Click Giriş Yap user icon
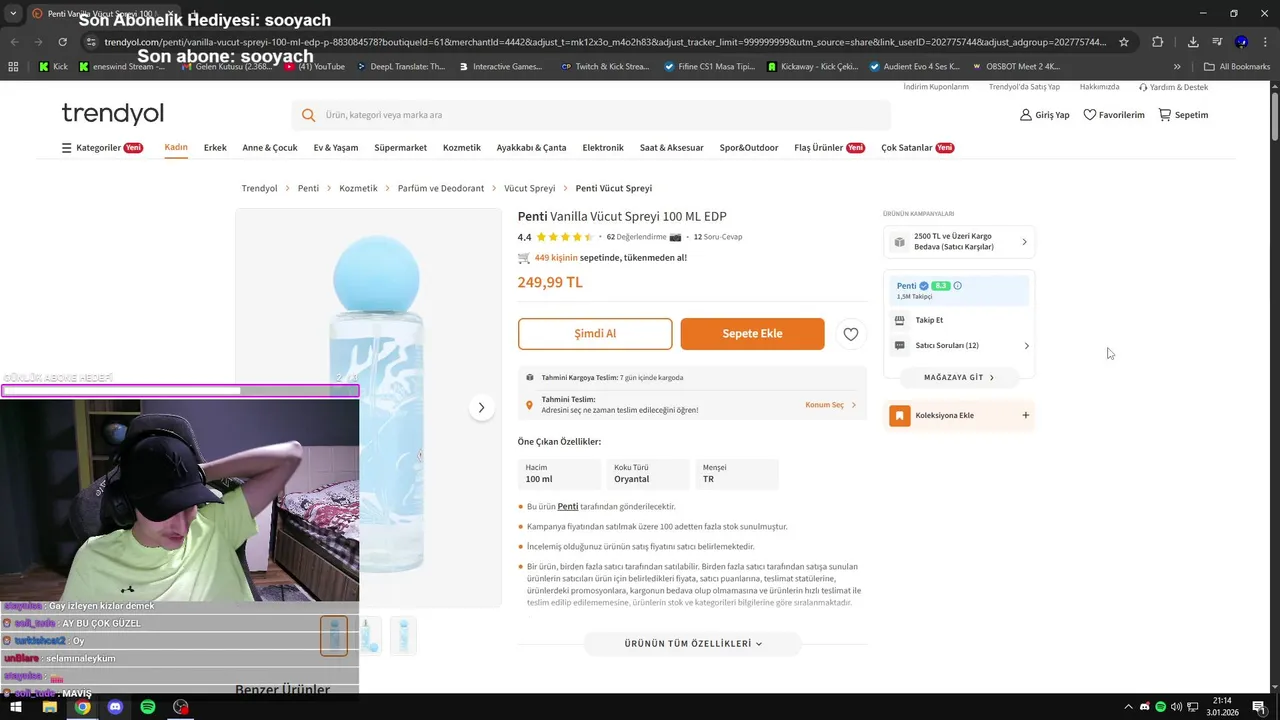This screenshot has width=1280, height=720. tap(1025, 115)
